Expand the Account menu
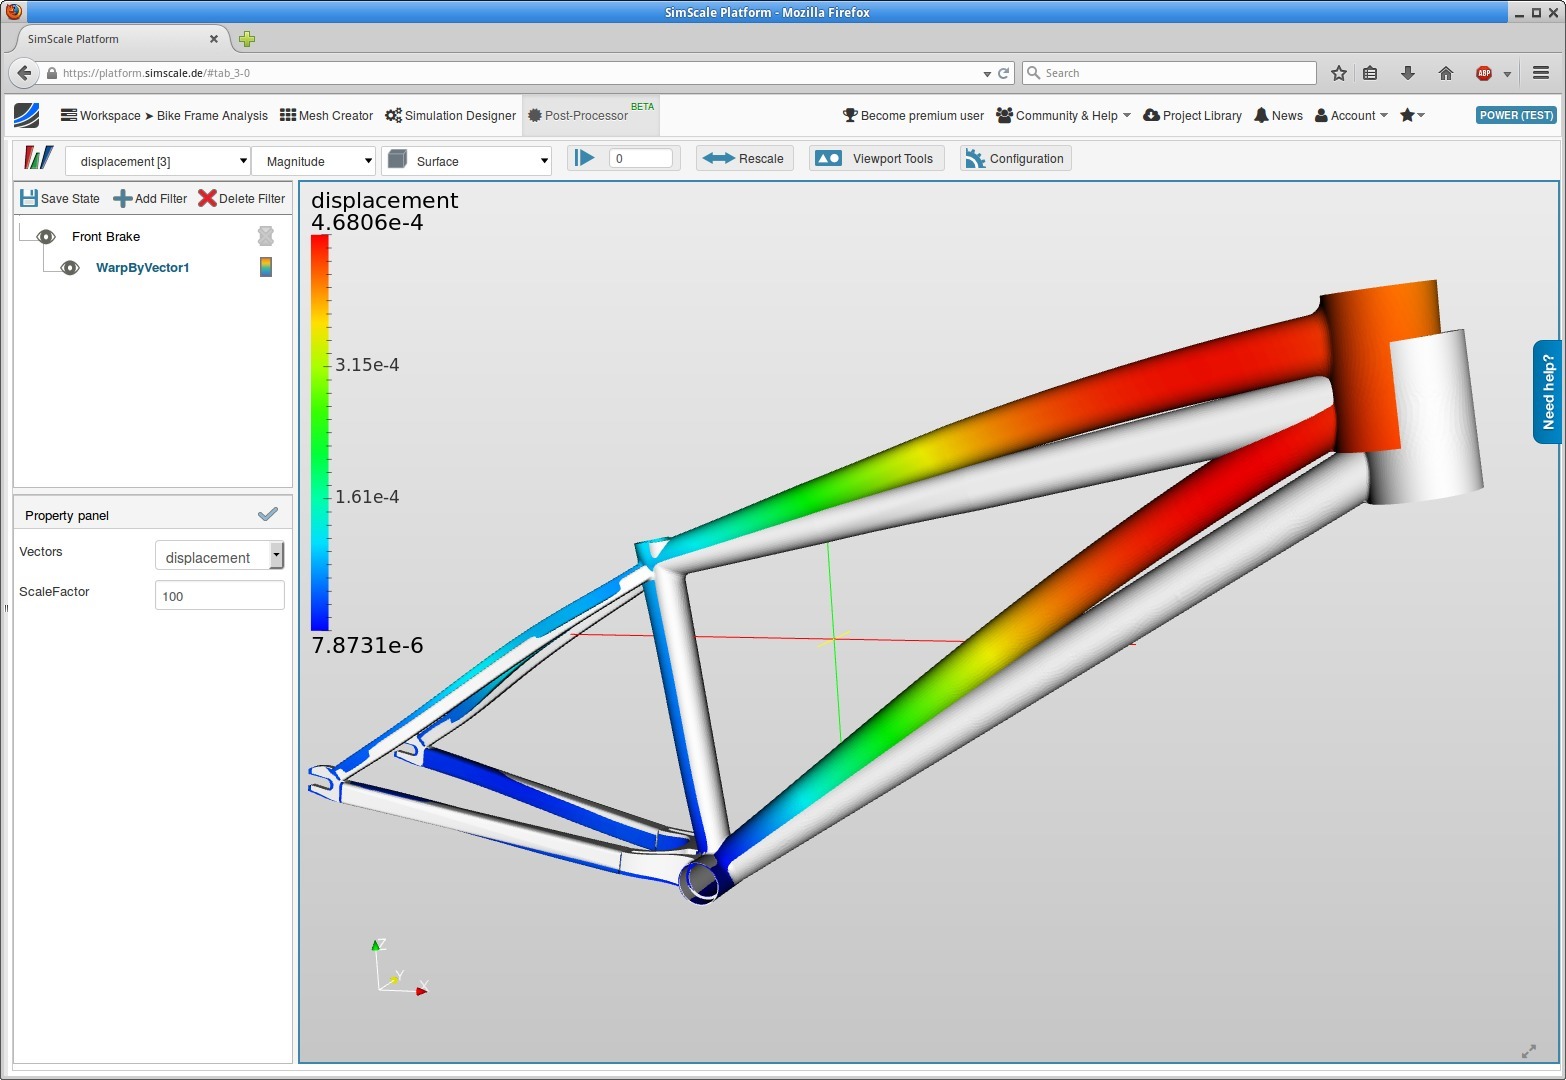 tap(1351, 115)
